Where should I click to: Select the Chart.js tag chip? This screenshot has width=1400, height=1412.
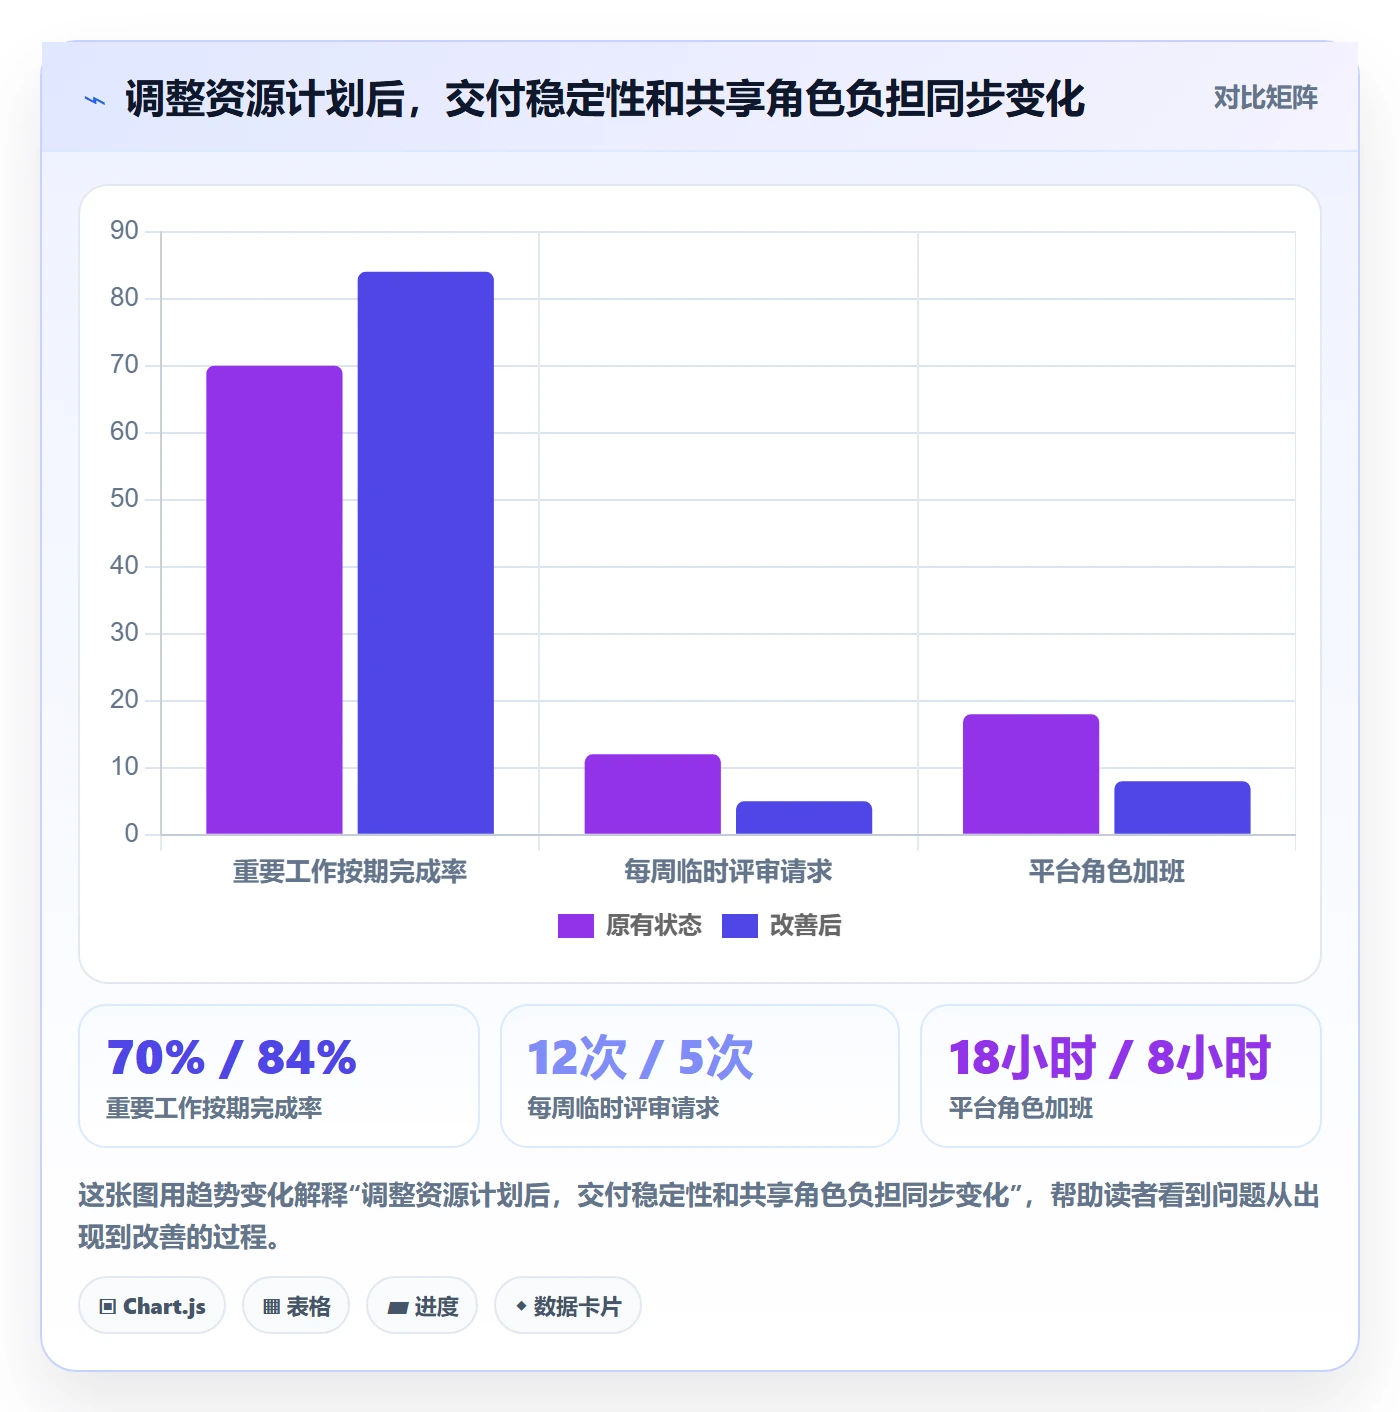pyautogui.click(x=152, y=1306)
